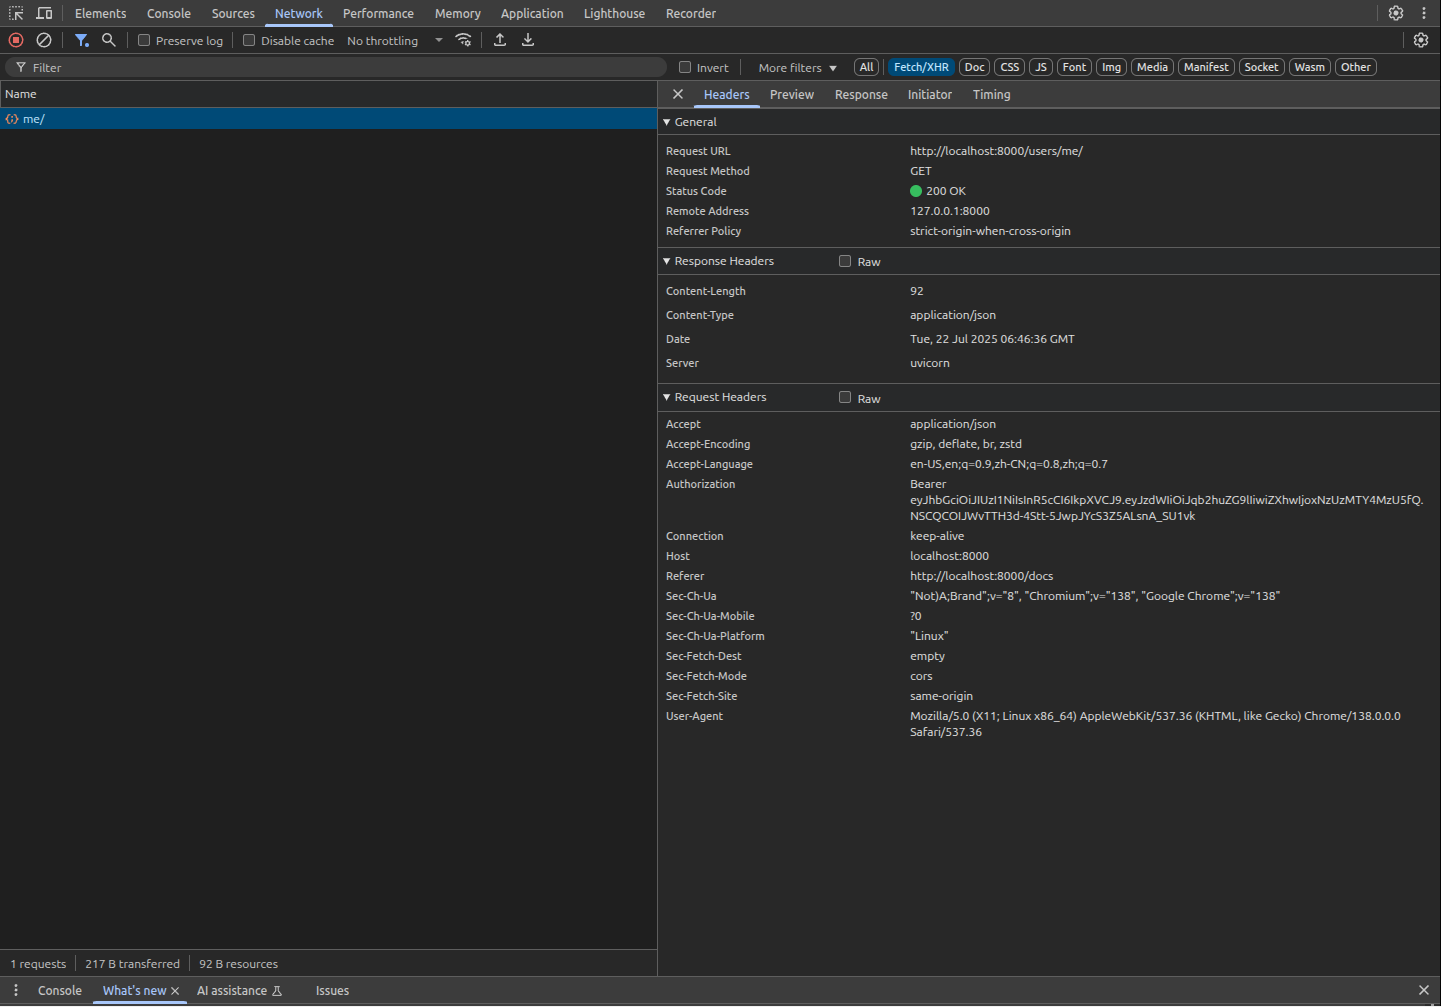Toggle the device toolbar icon
The width and height of the screenshot is (1441, 1007).
pyautogui.click(x=44, y=13)
